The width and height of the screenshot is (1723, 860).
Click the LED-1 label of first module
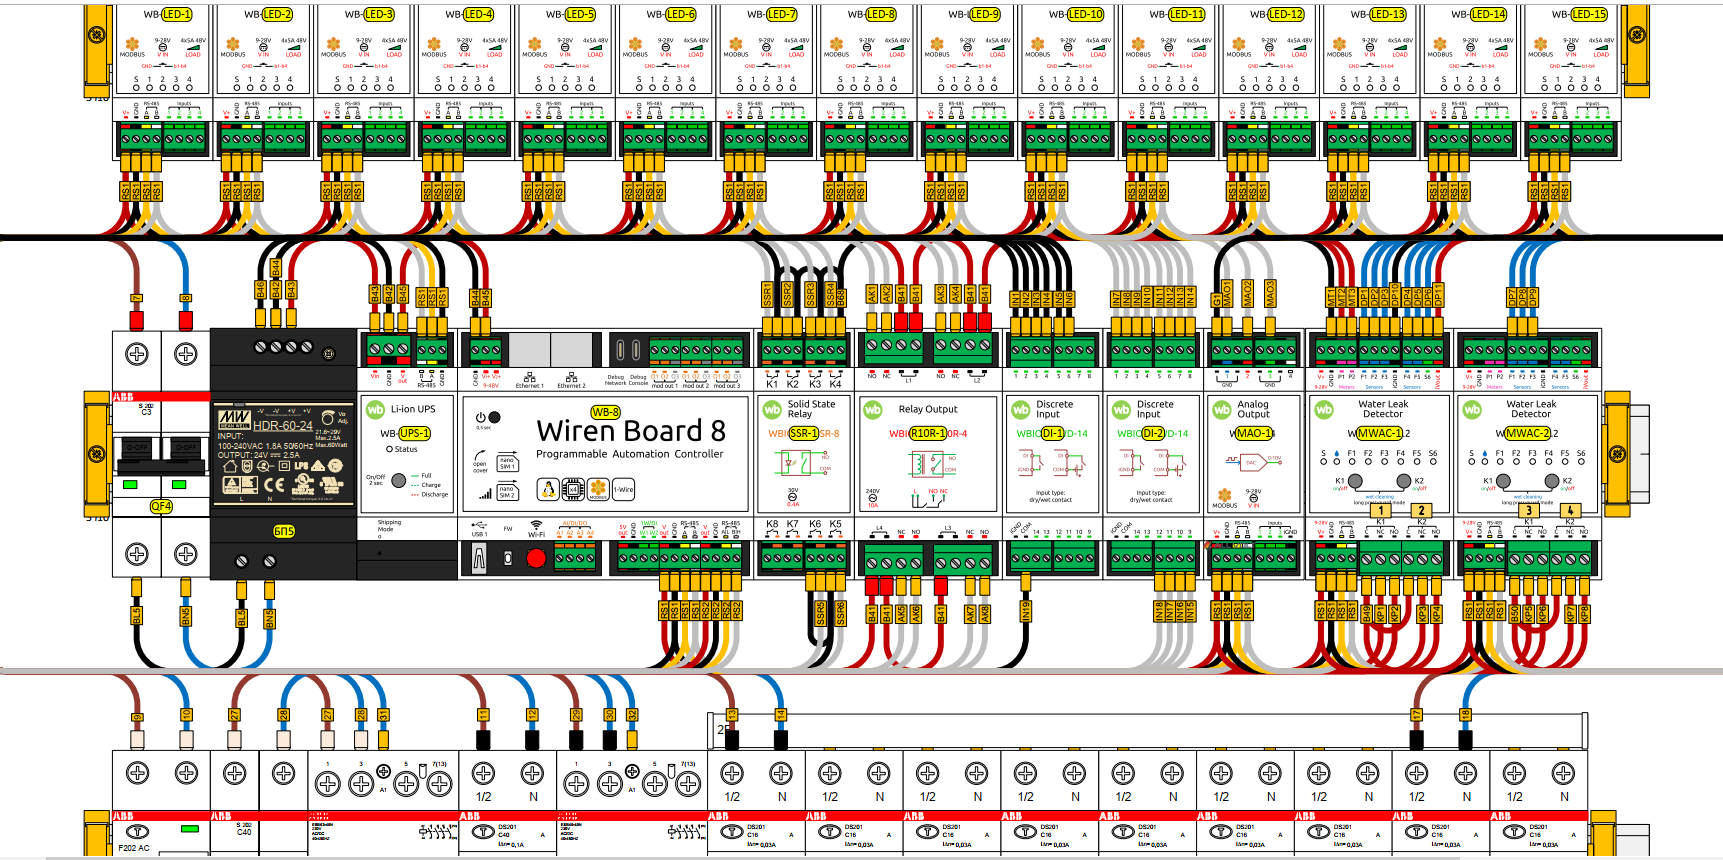point(177,14)
